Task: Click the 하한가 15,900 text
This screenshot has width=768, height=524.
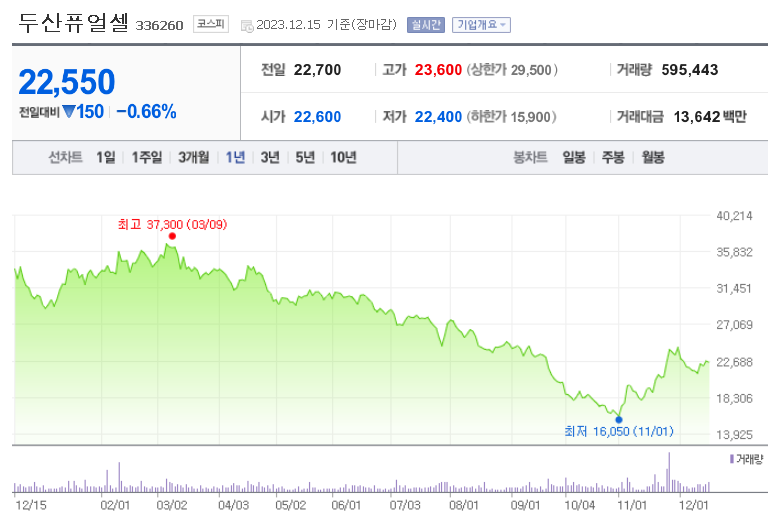Action: (x=511, y=117)
